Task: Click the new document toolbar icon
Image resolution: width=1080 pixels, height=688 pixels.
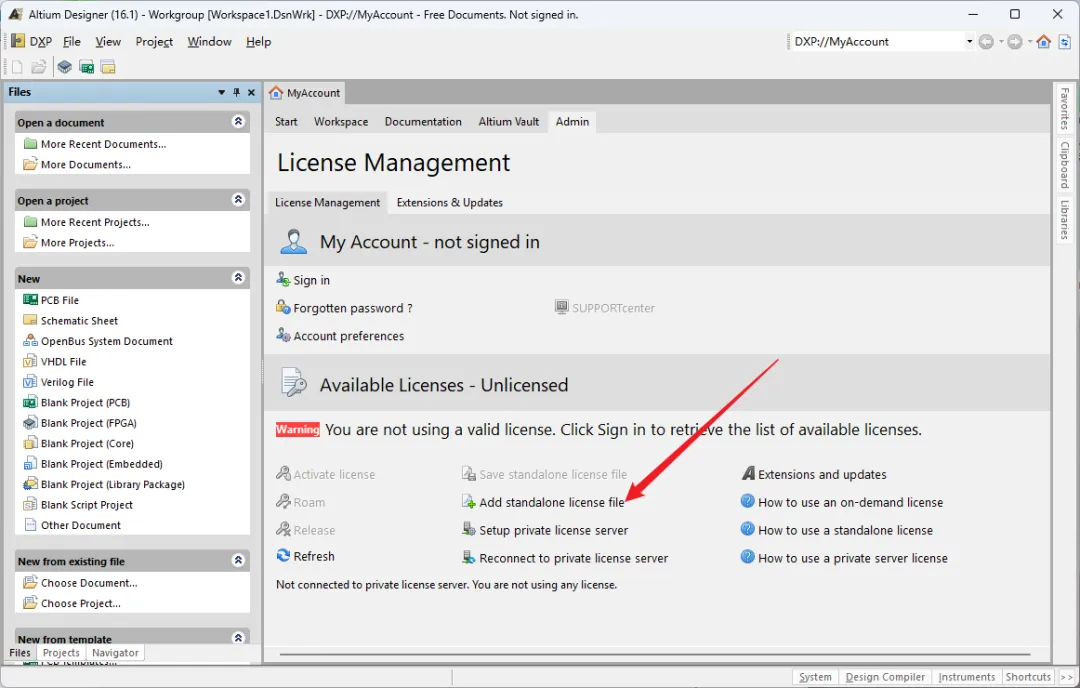Action: pyautogui.click(x=17, y=67)
